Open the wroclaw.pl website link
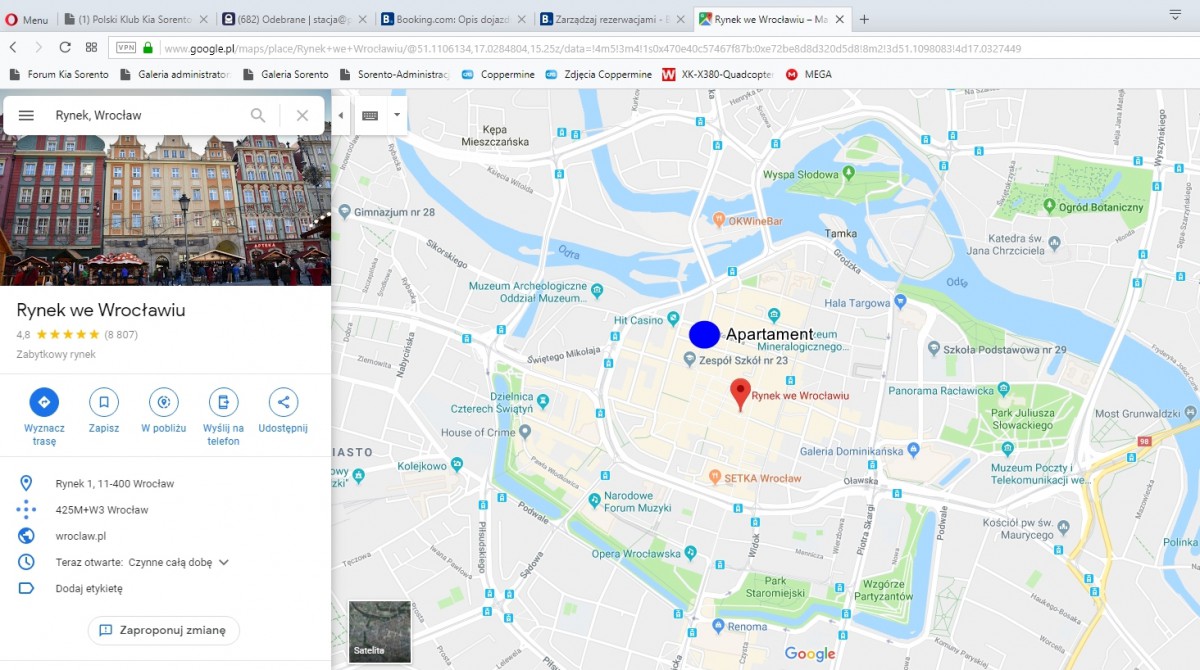1200x670 pixels. (81, 536)
